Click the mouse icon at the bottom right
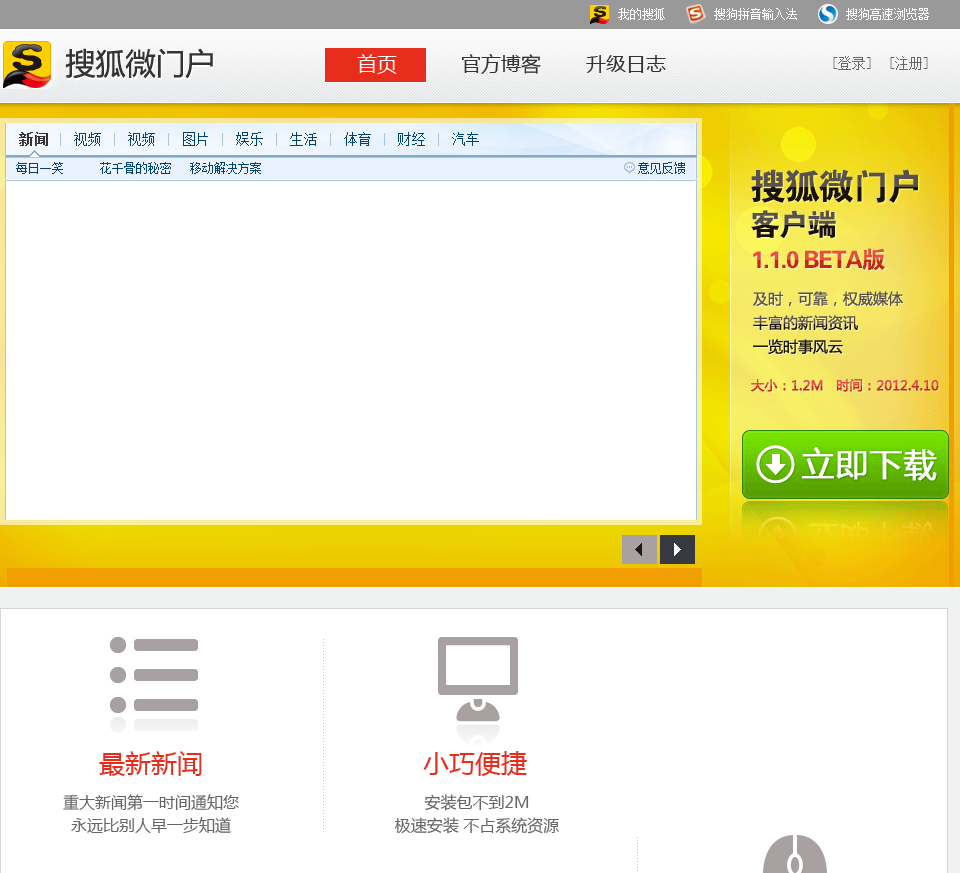Screen dimensions: 960x873 coord(795,853)
